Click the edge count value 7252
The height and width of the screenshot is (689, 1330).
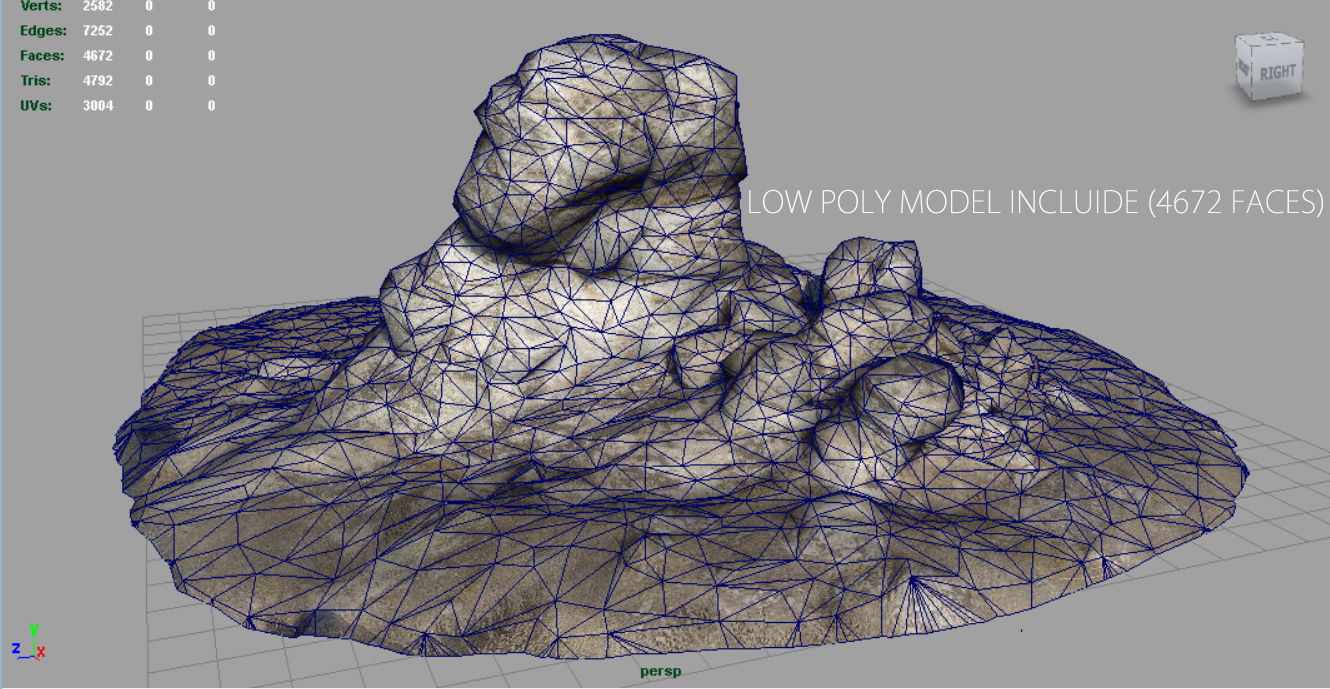[98, 31]
